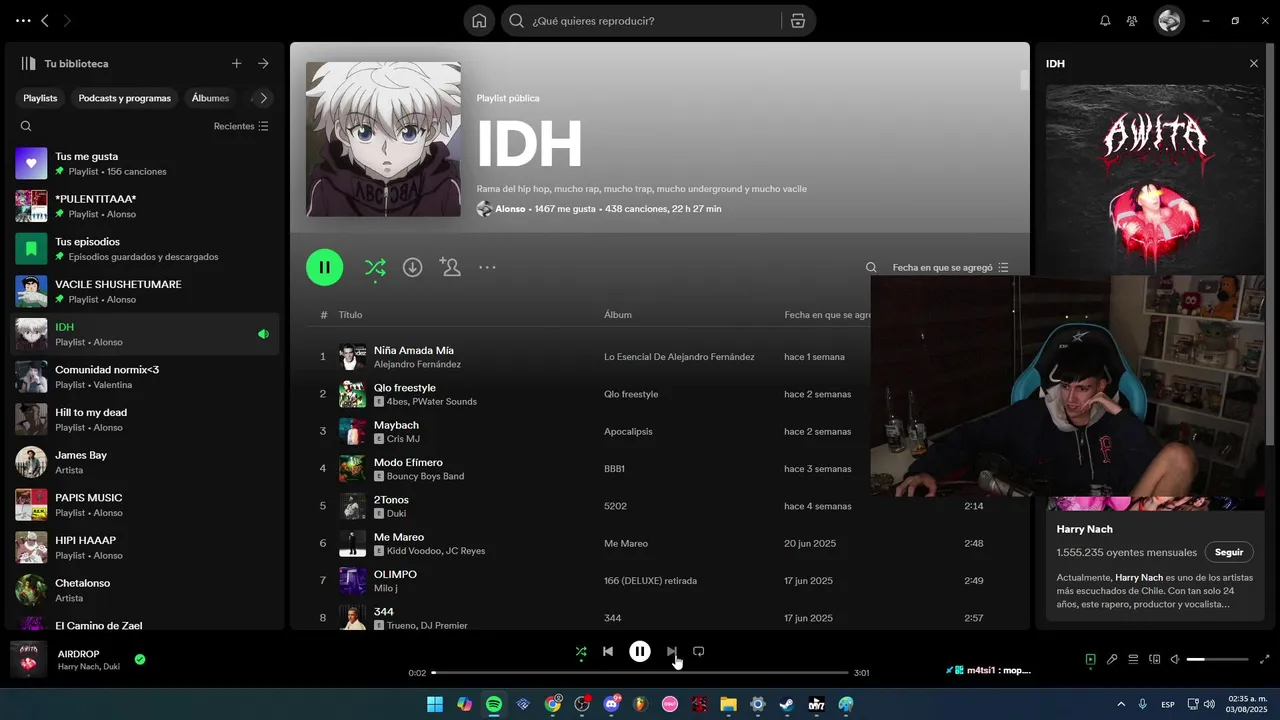Viewport: 1280px width, 720px height.
Task: Open the Recientes sort dropdown
Action: pyautogui.click(x=241, y=126)
